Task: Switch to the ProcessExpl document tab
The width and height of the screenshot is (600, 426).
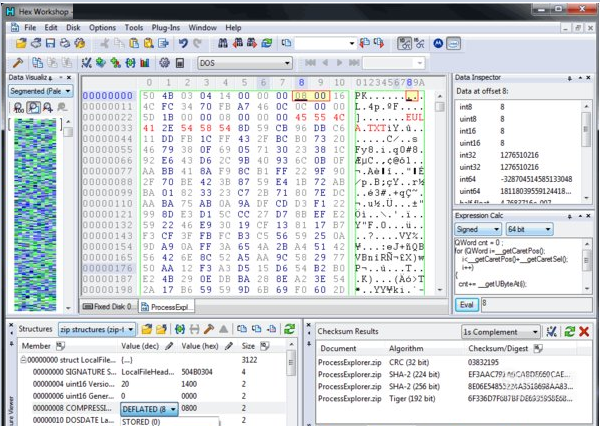Action: [167, 307]
